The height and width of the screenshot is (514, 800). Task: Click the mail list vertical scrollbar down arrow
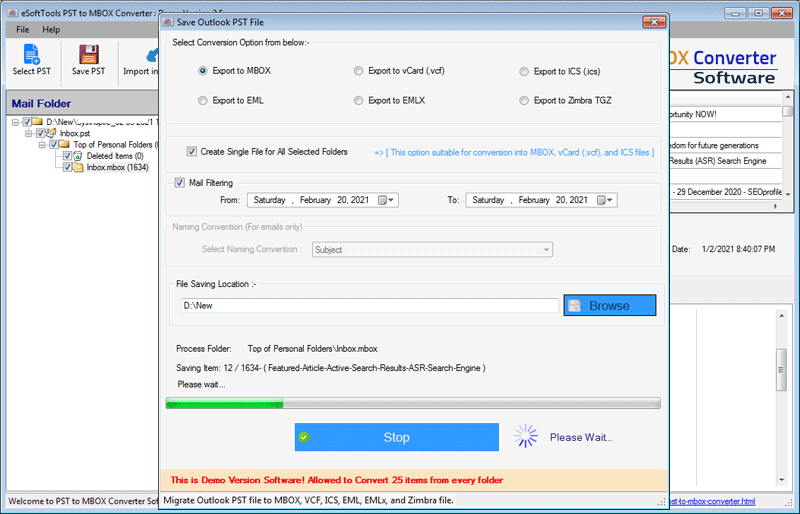[788, 194]
